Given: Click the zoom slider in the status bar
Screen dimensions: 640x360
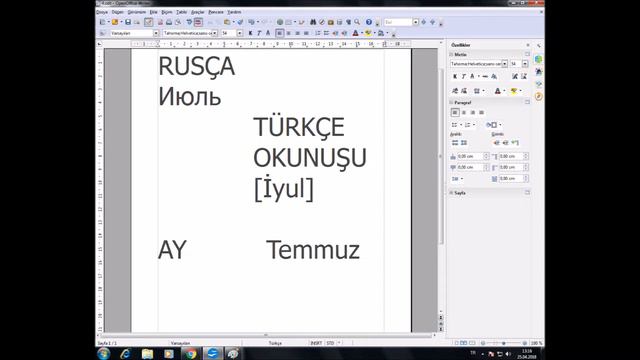Looking at the screenshot, I should [504, 343].
